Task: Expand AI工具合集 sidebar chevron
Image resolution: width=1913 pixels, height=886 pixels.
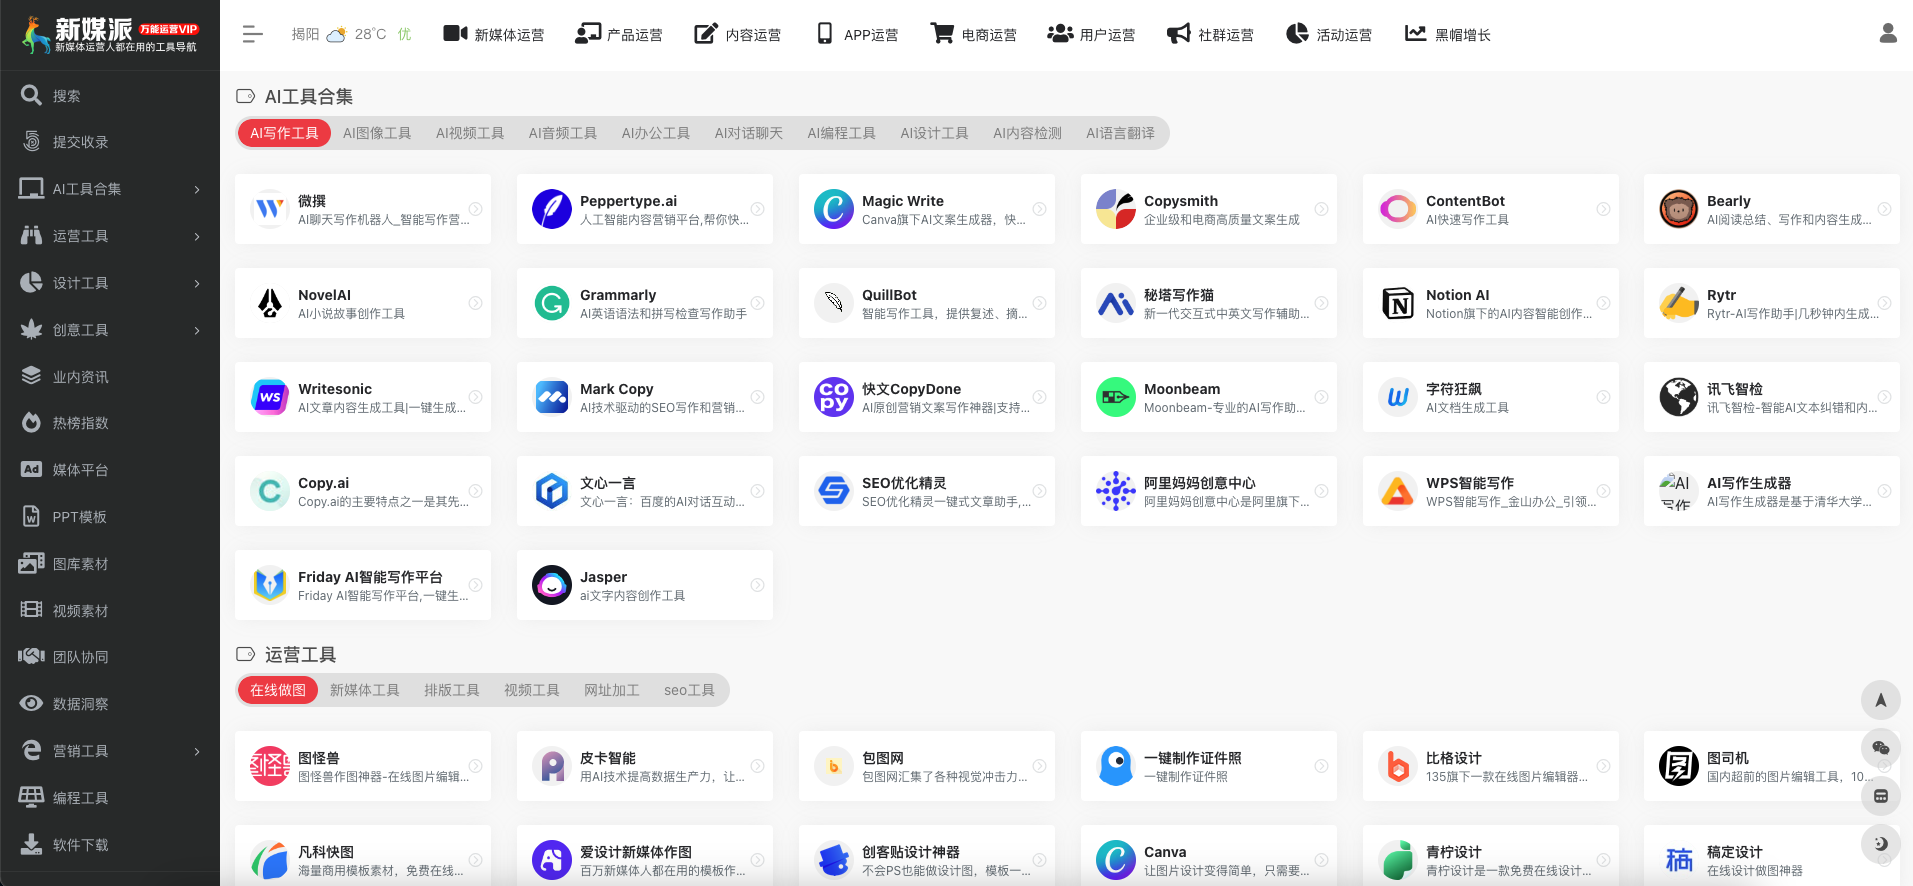Action: click(x=197, y=189)
